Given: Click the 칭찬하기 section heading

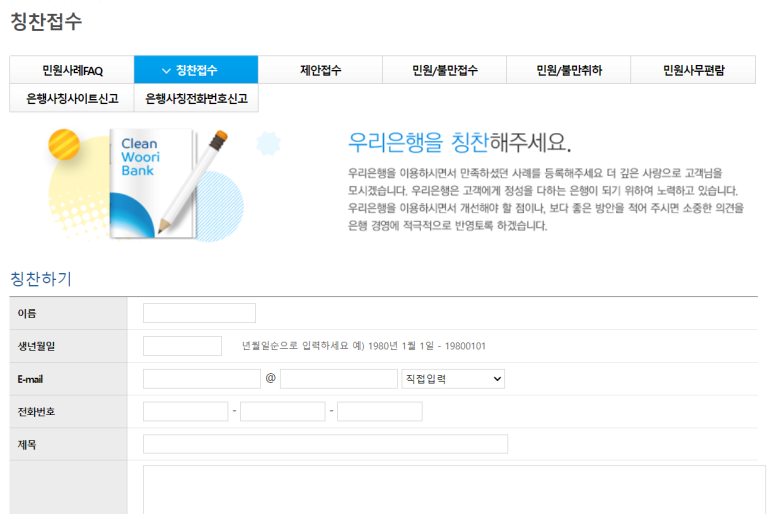Looking at the screenshot, I should coord(41,279).
